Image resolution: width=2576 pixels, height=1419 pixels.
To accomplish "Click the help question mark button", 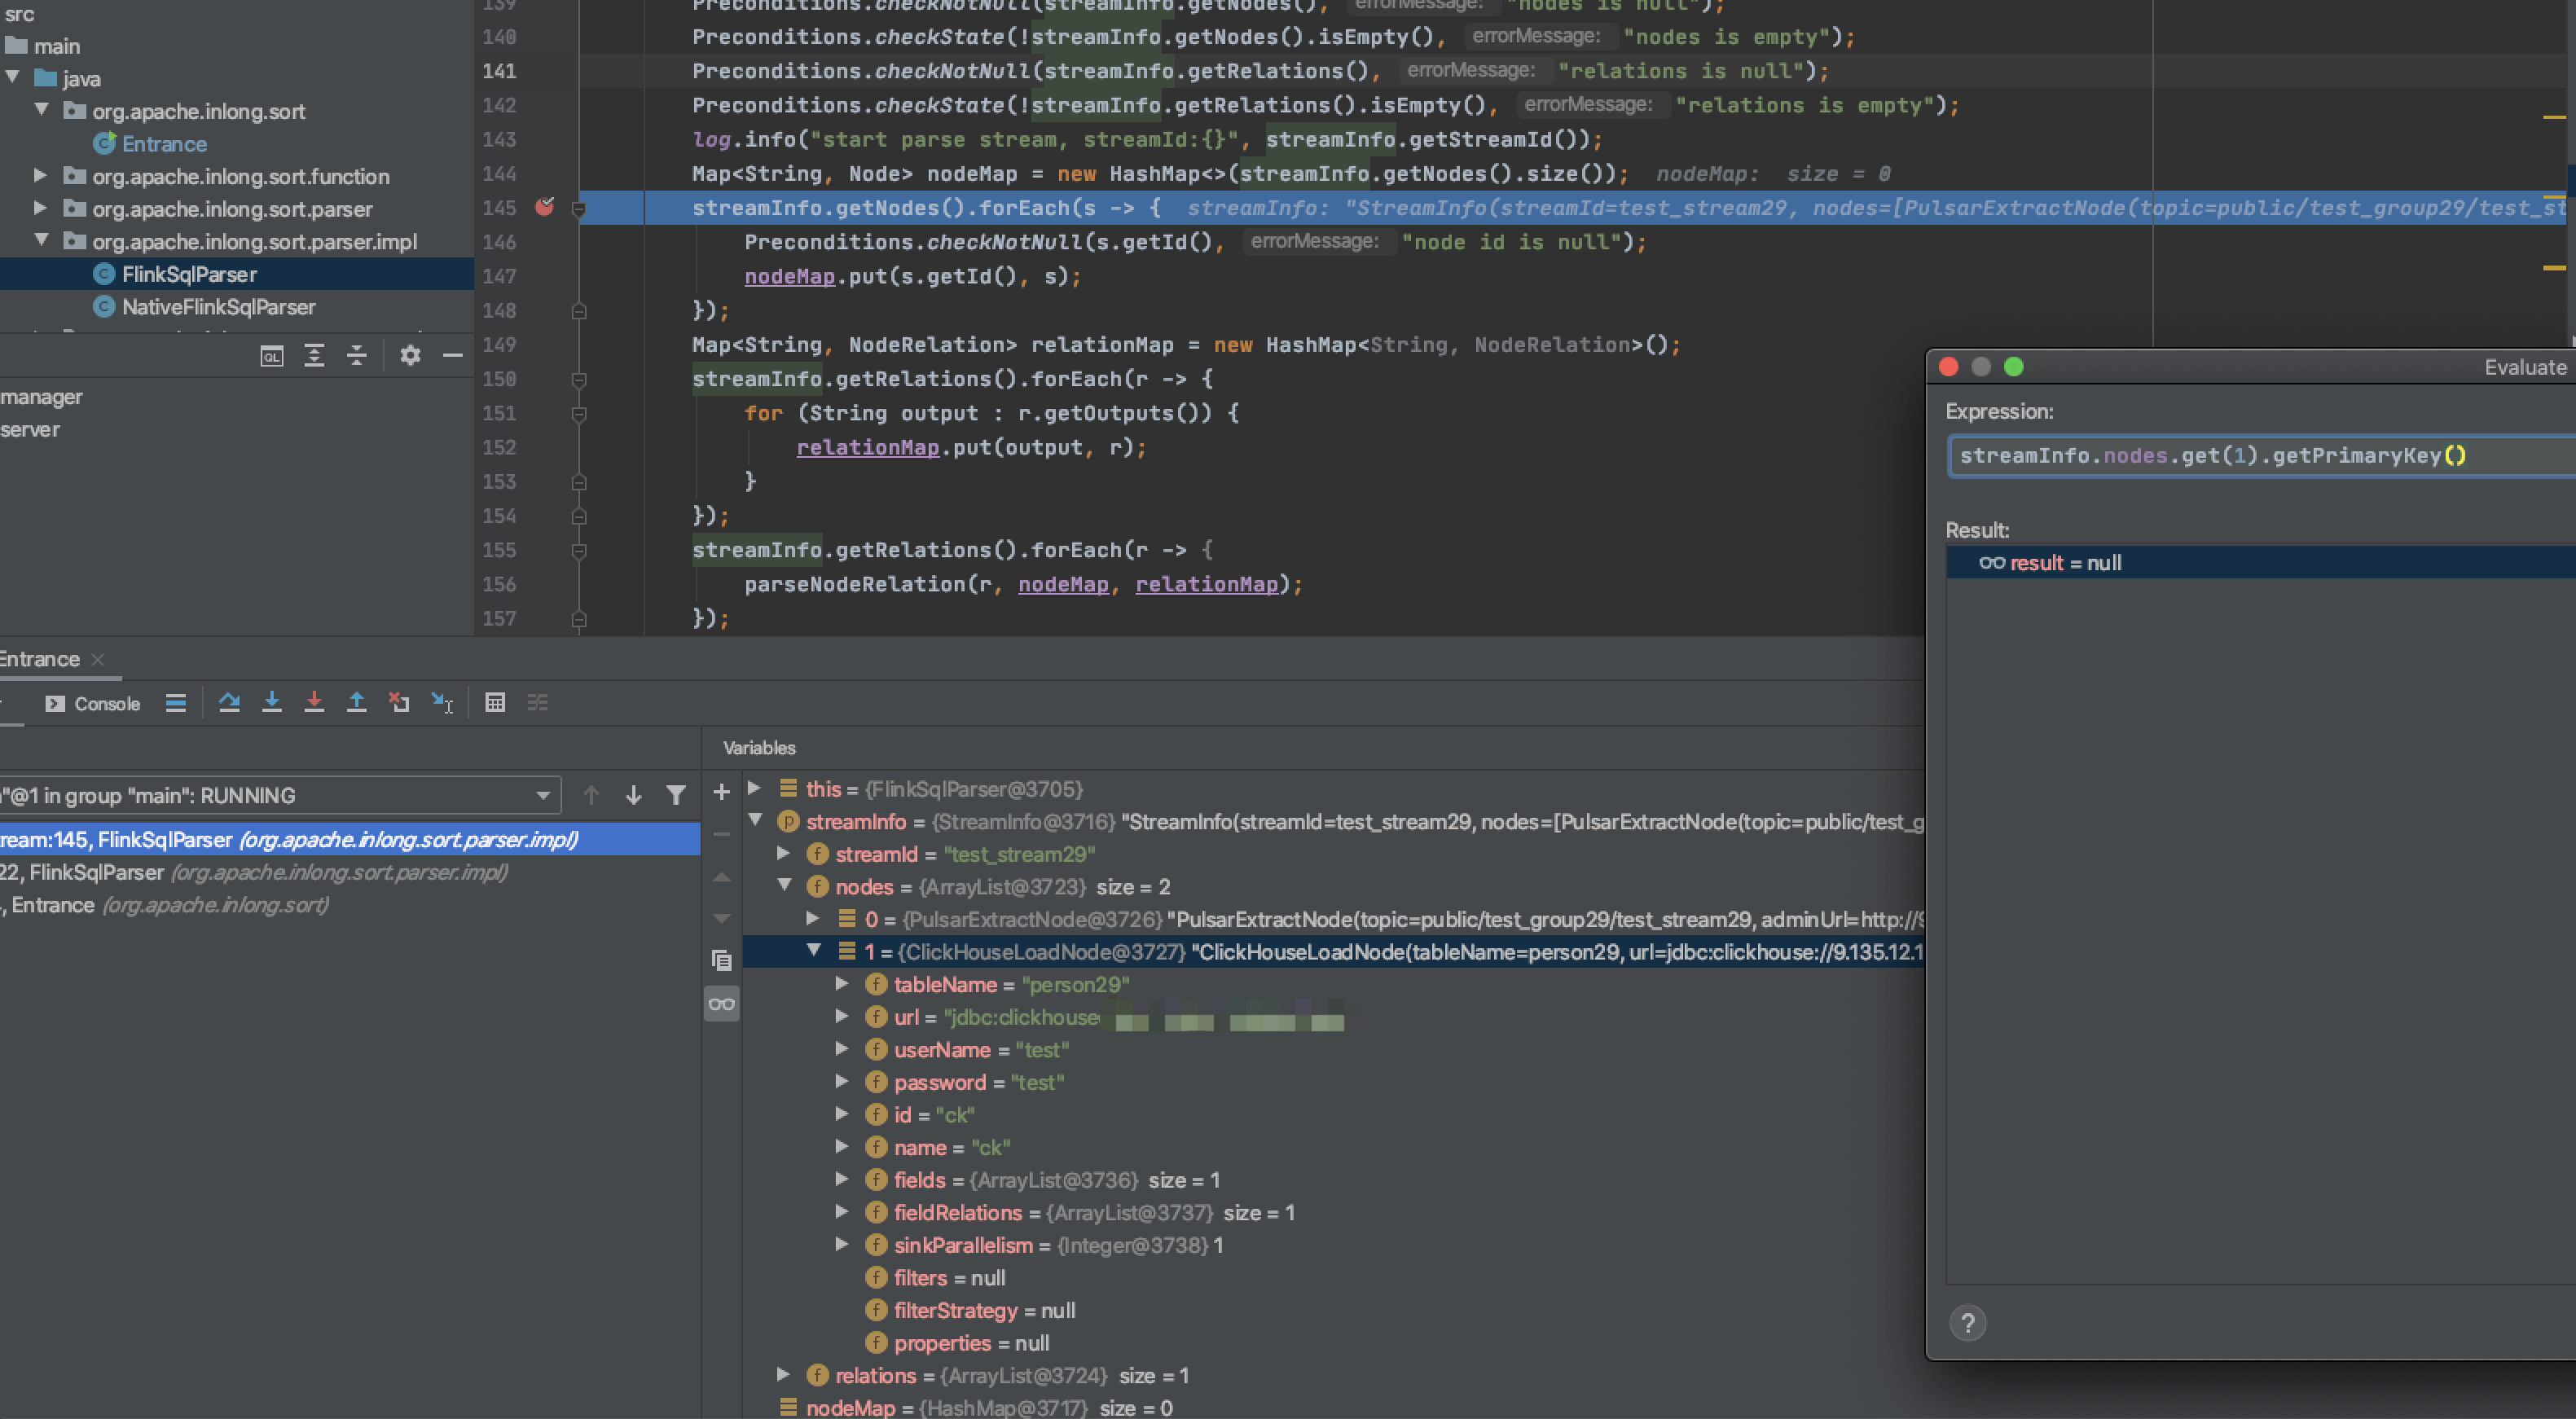I will [x=1967, y=1323].
